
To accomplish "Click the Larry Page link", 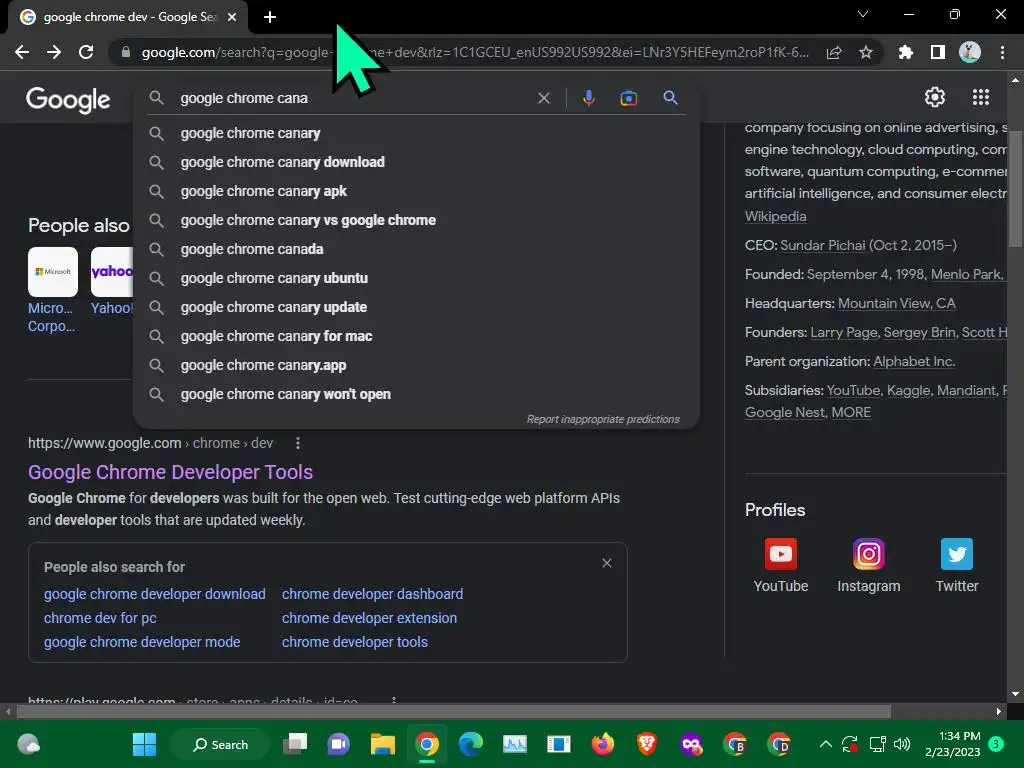I will click(x=844, y=332).
